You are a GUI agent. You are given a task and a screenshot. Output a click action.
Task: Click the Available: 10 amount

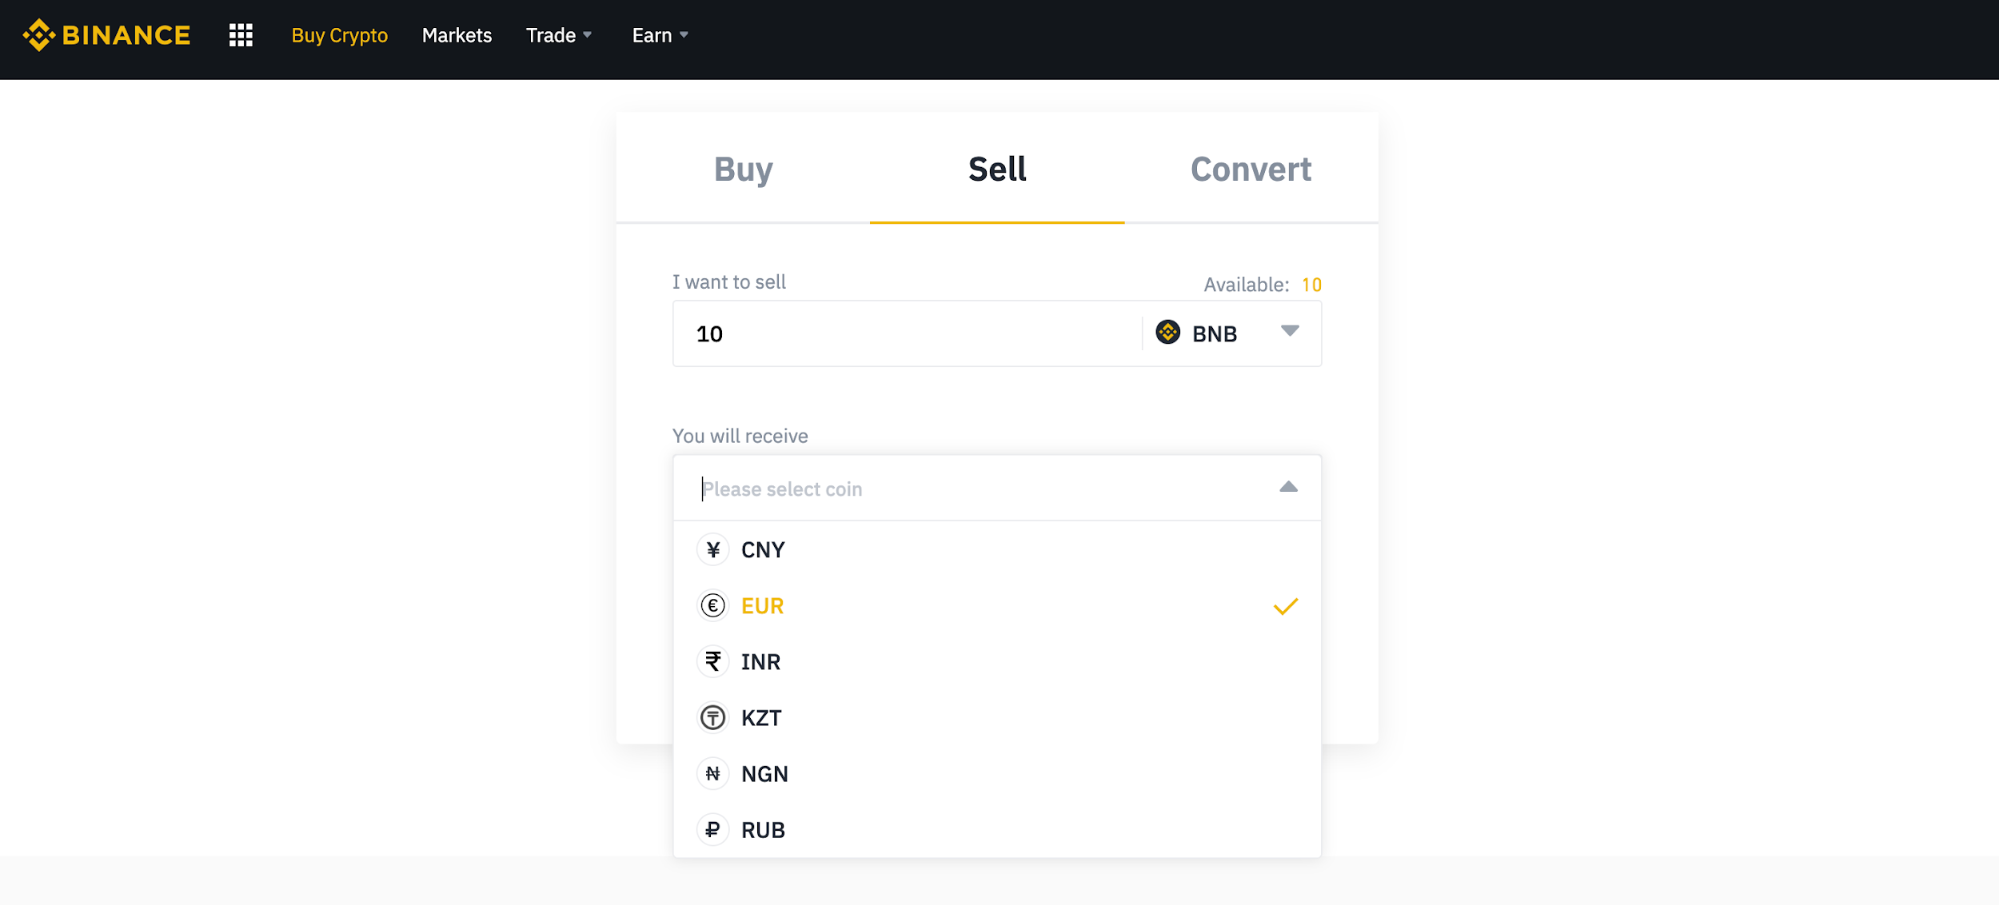click(x=1311, y=284)
